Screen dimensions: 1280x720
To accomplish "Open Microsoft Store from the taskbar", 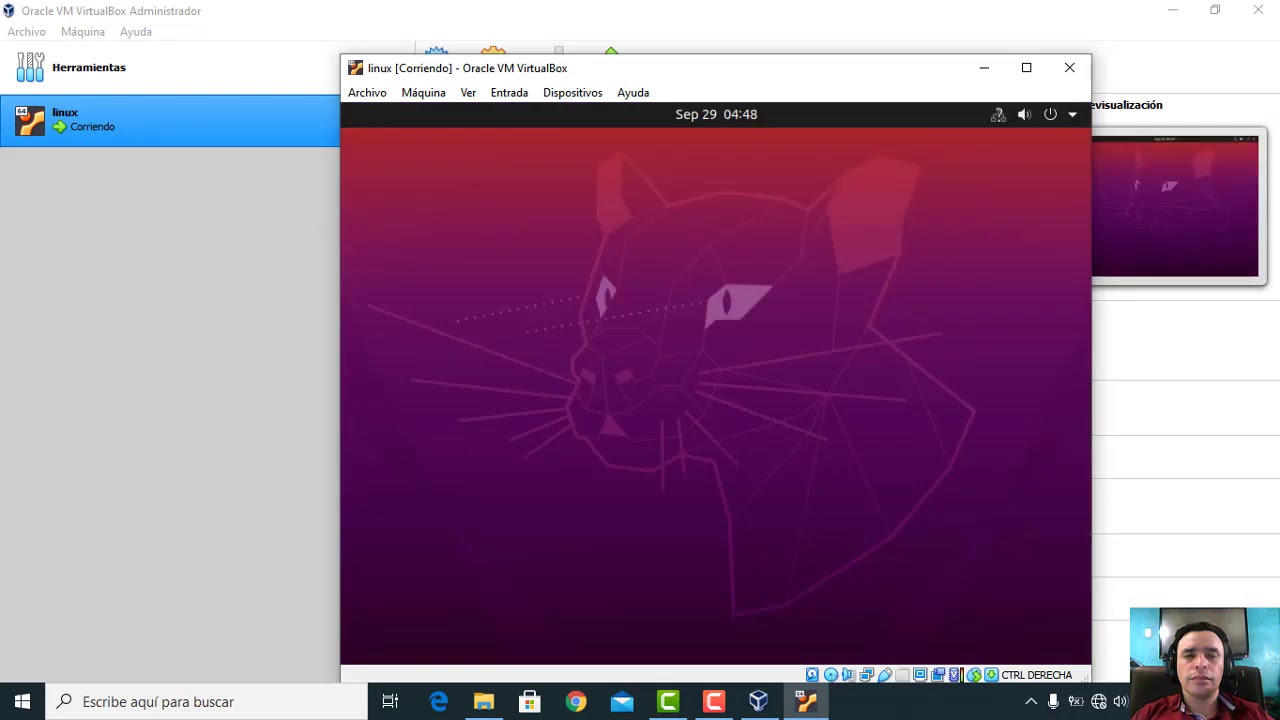I will [530, 701].
